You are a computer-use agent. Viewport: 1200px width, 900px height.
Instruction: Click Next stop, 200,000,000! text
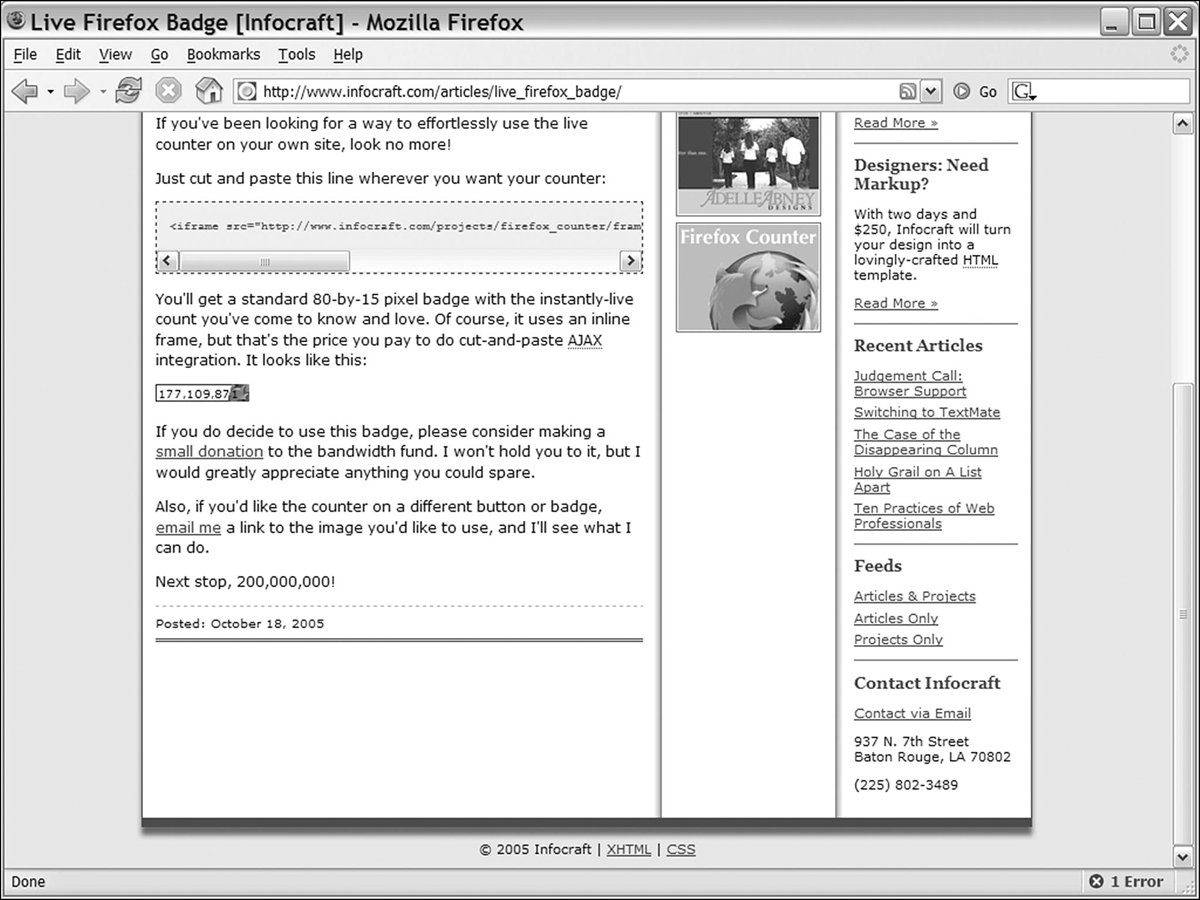[x=245, y=581]
